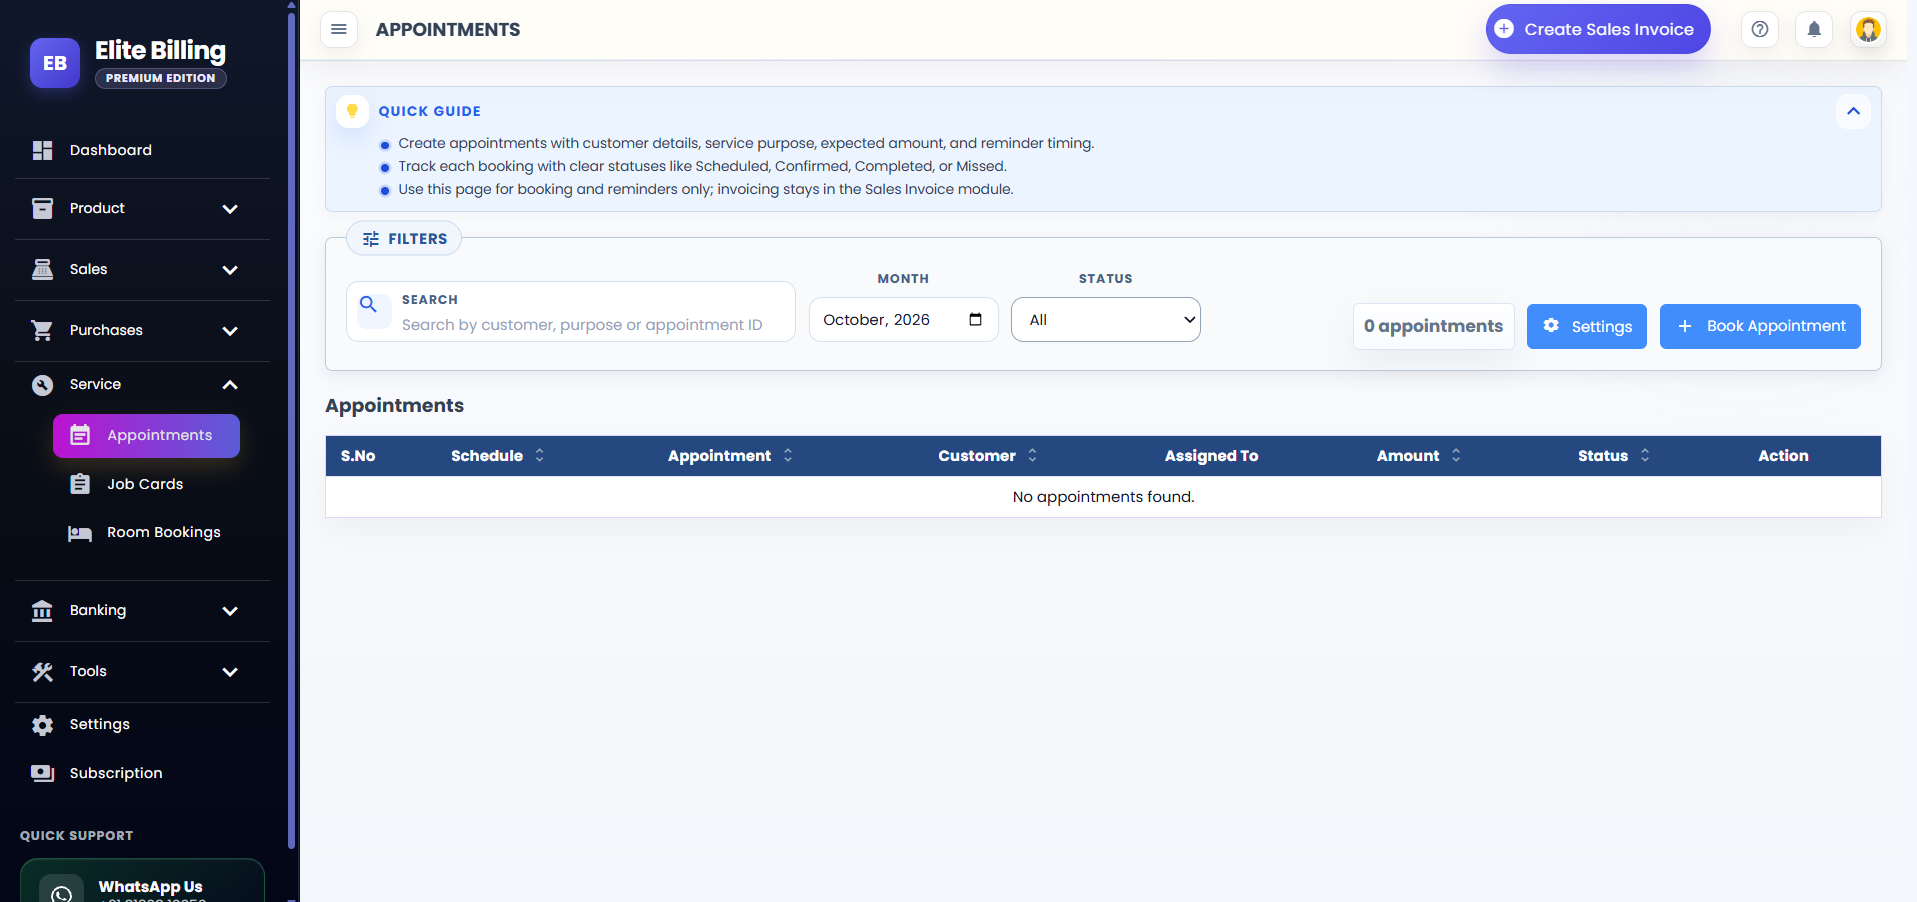Open Job Cards in sidebar
1917x902 pixels.
coord(146,484)
